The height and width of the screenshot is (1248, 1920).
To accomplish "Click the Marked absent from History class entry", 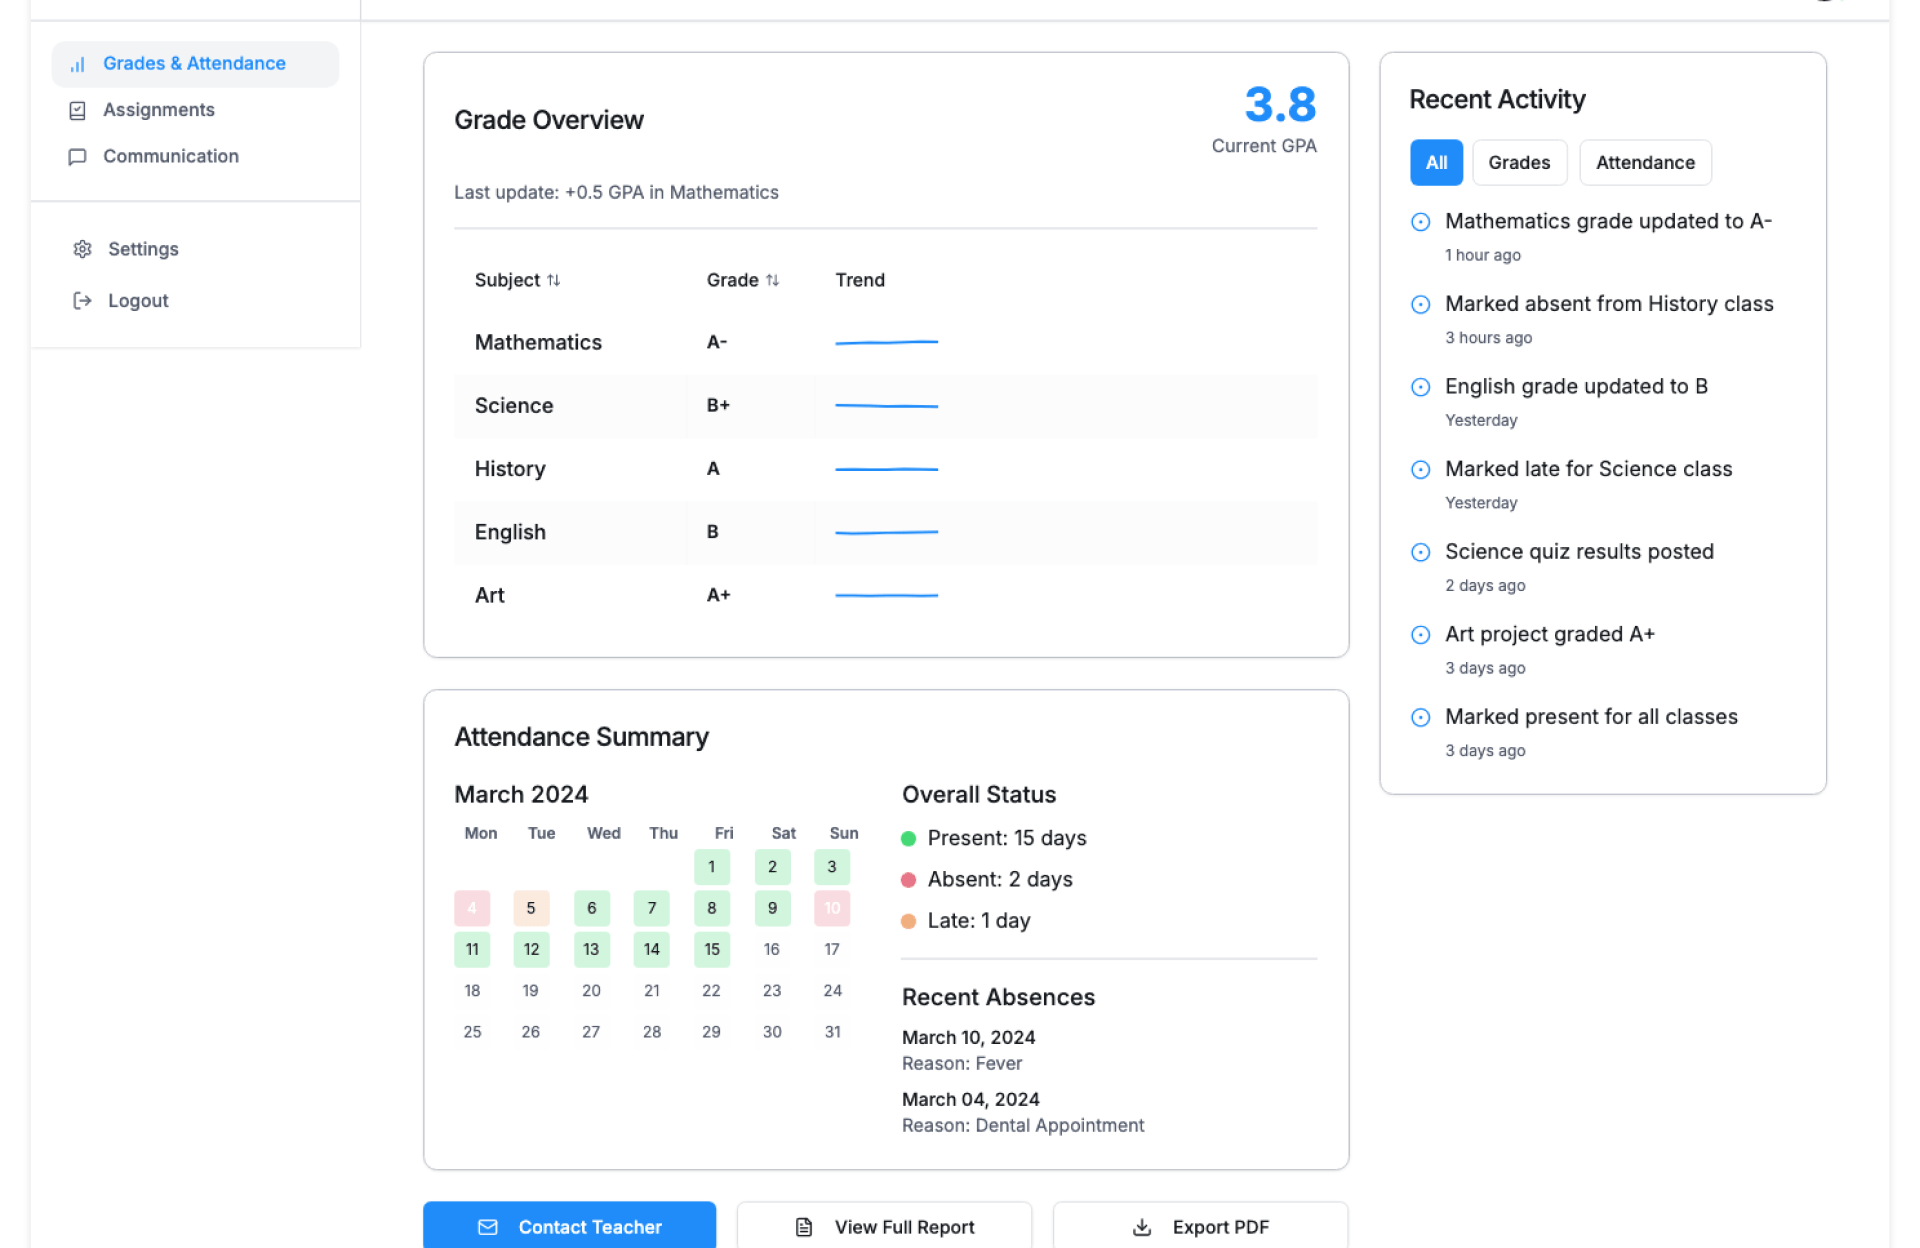I will [x=1608, y=304].
